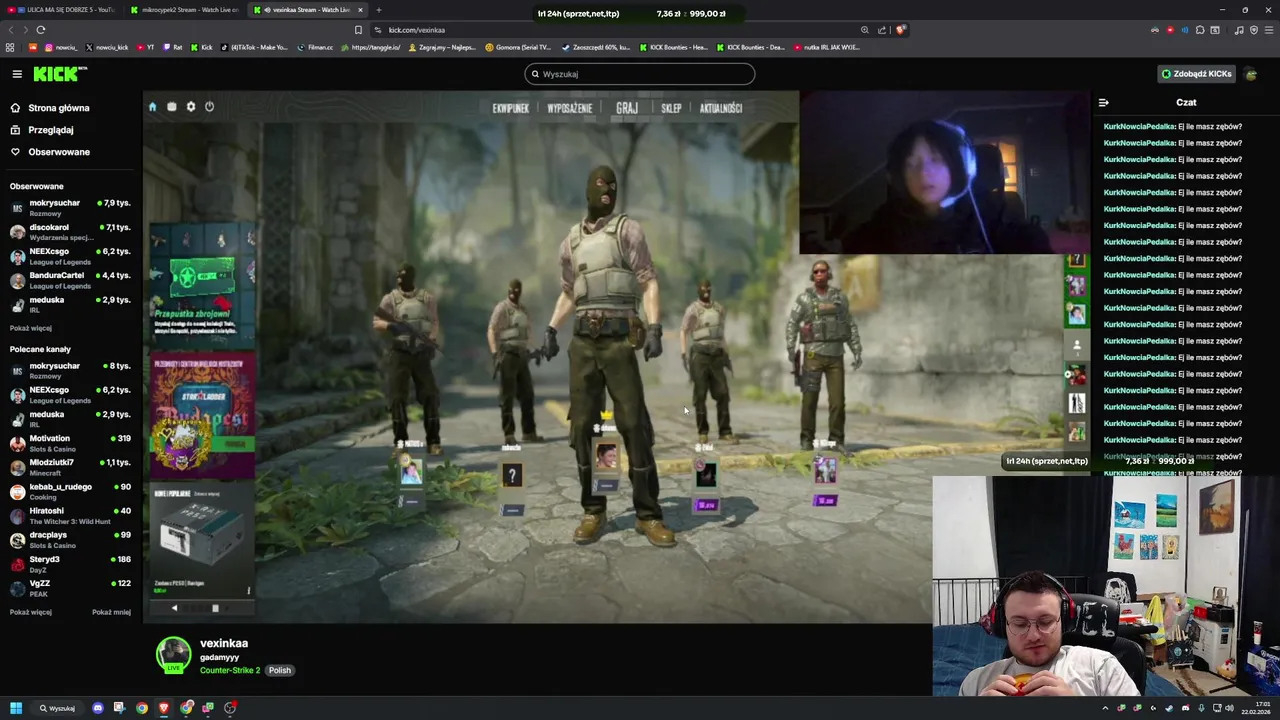Screen dimensions: 1280x720
Task: Open Filman.cc bookmark
Action: [316, 47]
